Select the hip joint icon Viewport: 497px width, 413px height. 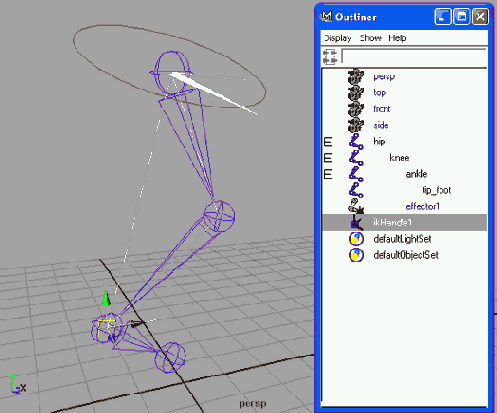[356, 142]
